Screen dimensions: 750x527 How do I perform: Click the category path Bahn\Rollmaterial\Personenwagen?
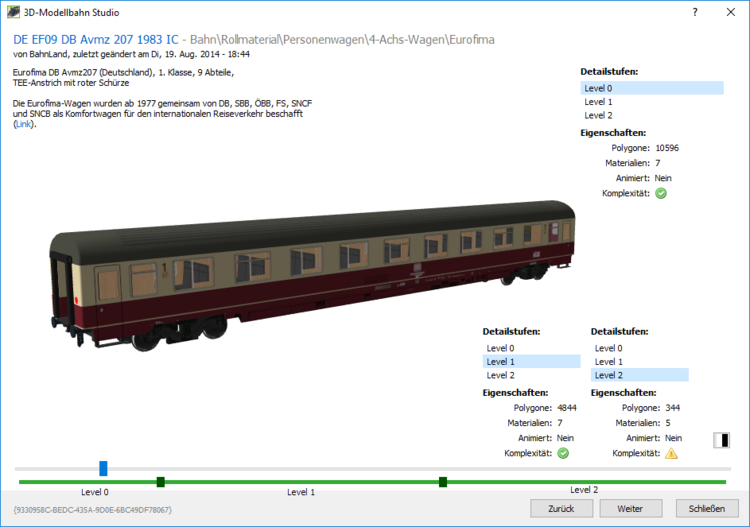pyautogui.click(x=342, y=40)
